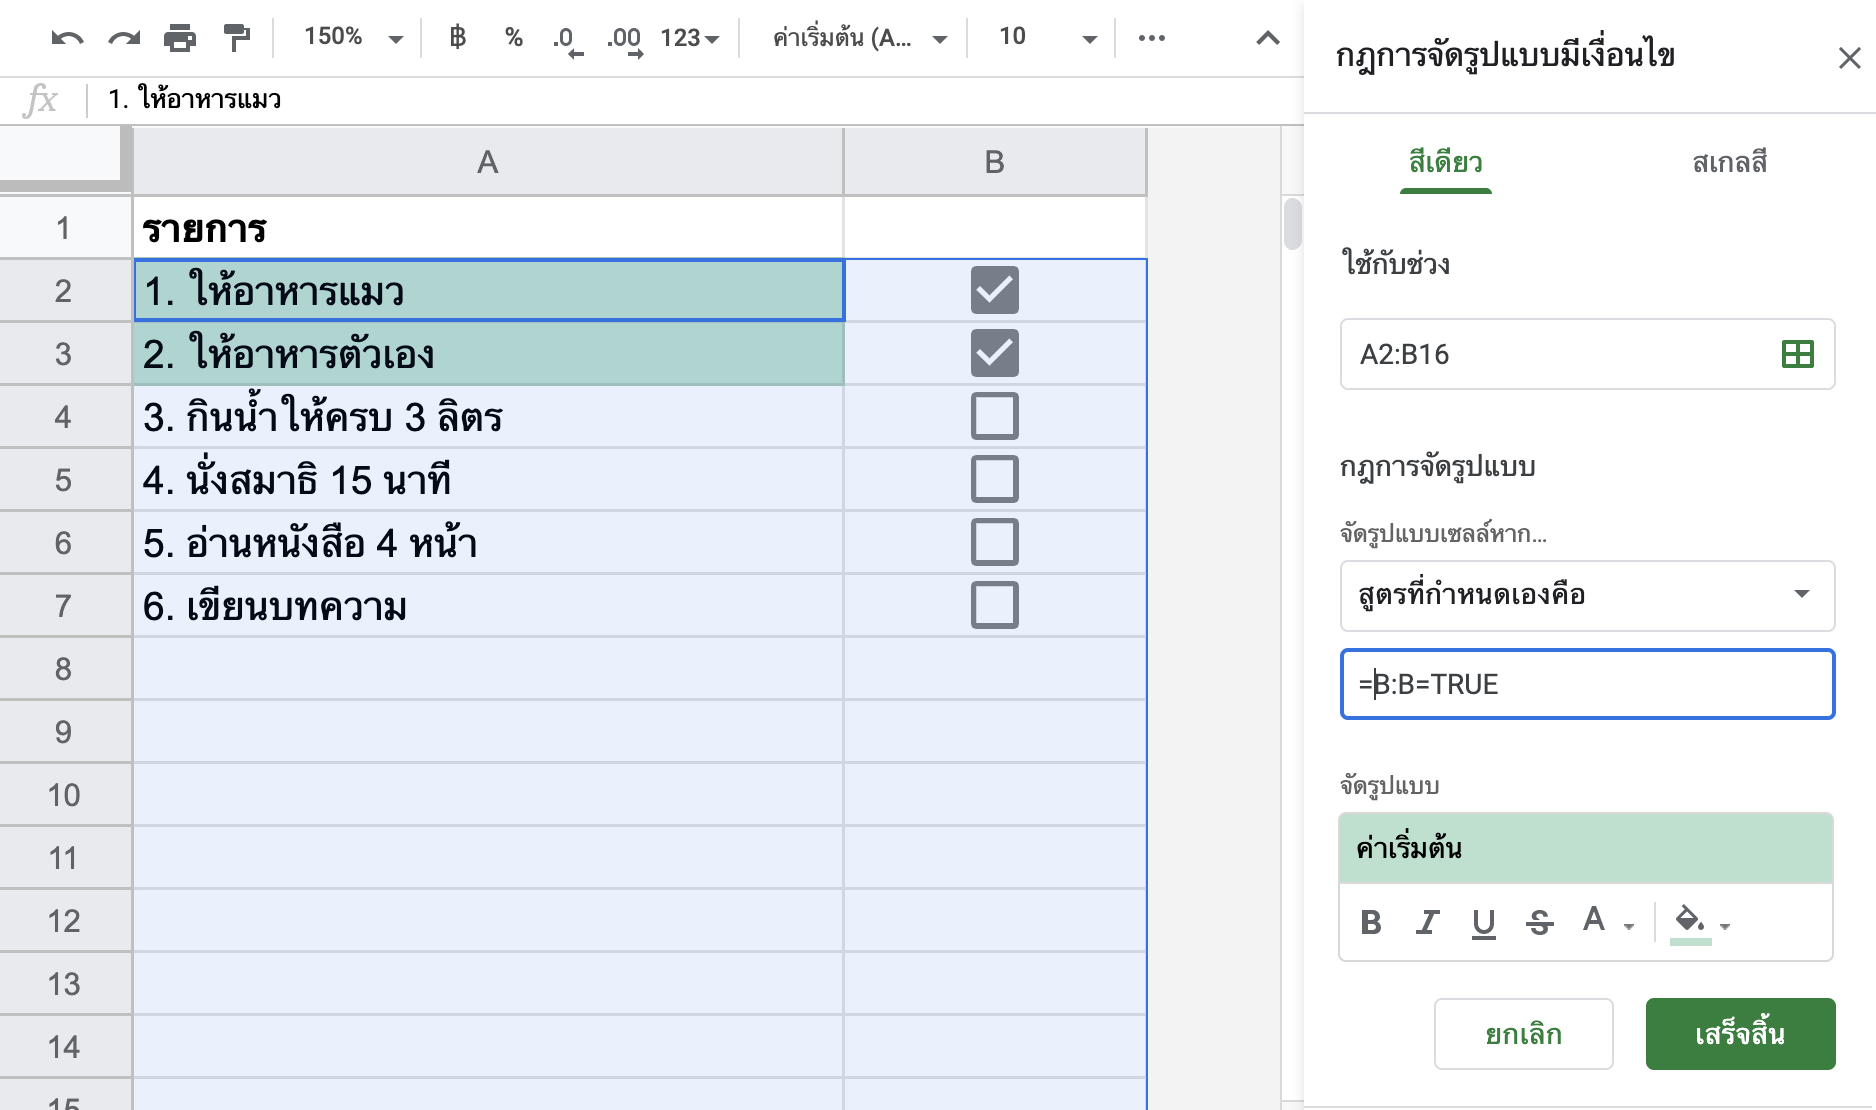Click the เสร็จสิ้น button

pyautogui.click(x=1740, y=1034)
